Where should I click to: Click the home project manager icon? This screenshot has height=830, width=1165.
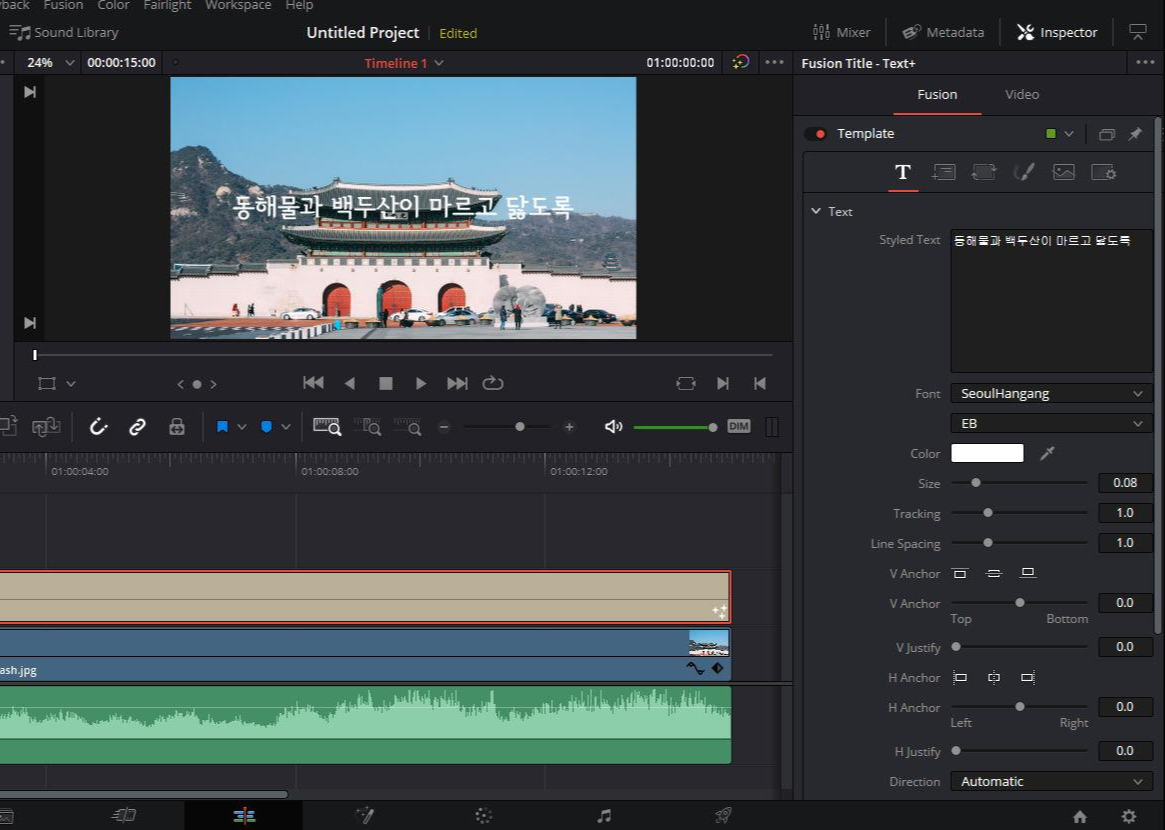tap(1080, 816)
